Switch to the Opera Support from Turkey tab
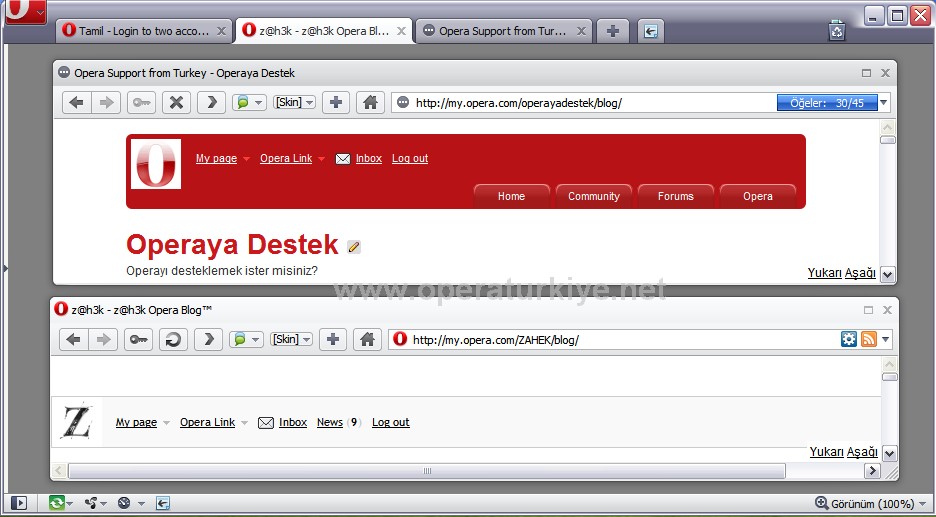This screenshot has height=517, width=936. coord(503,31)
